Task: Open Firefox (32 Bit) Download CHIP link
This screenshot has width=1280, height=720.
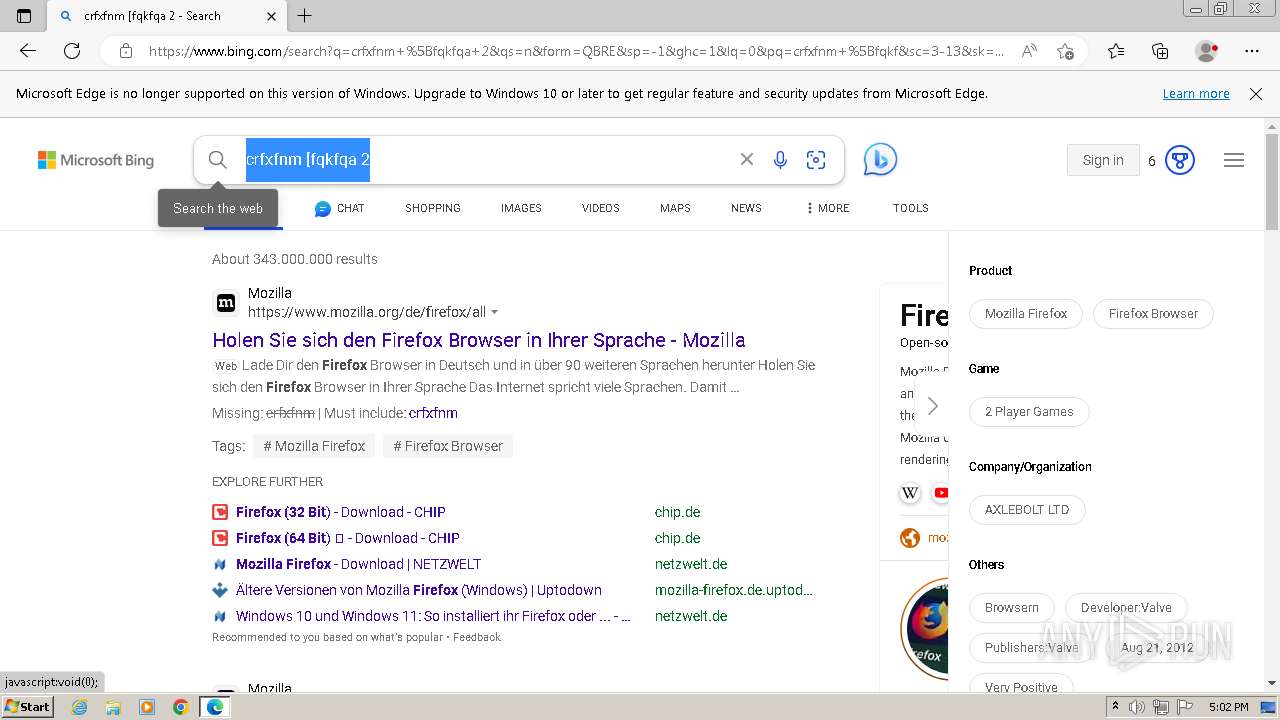Action: click(341, 512)
